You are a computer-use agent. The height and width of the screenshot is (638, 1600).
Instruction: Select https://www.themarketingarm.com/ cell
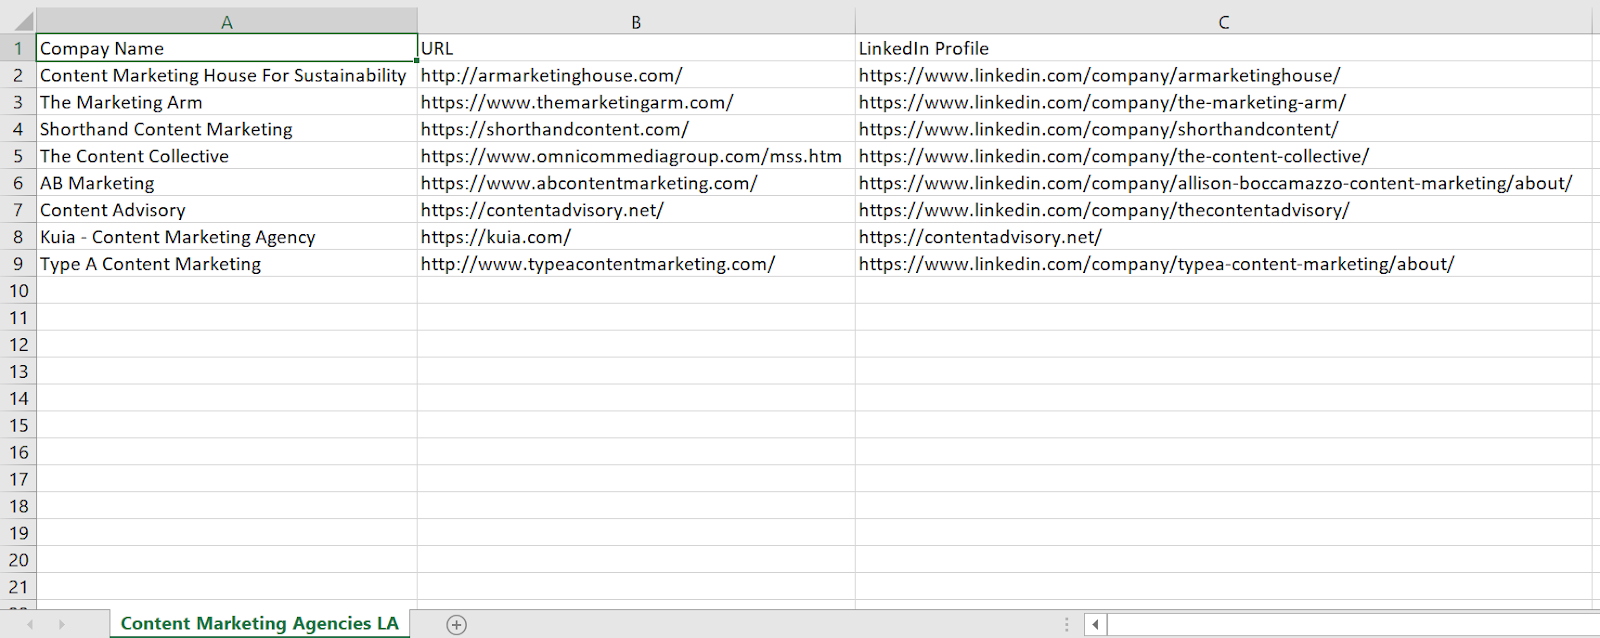pyautogui.click(x=636, y=102)
